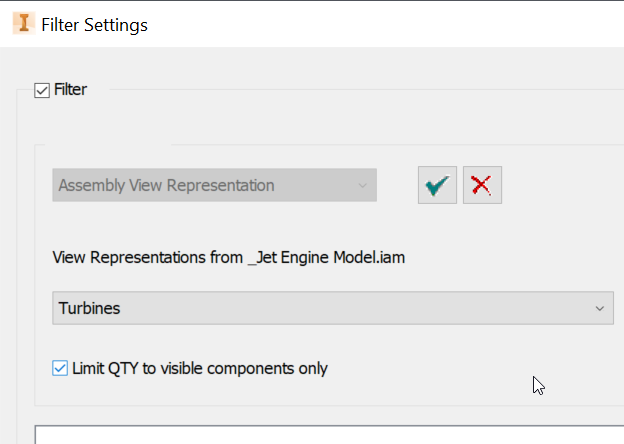Click the empty filter list box at the bottom
Image resolution: width=624 pixels, height=444 pixels.
click(x=328, y=435)
